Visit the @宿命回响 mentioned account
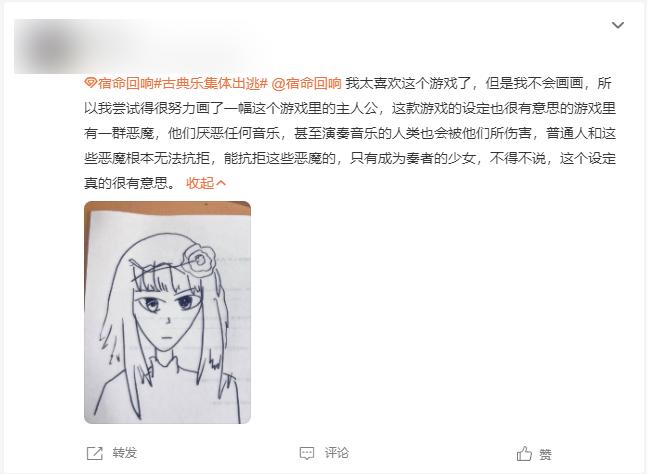647x474 pixels. (307, 83)
